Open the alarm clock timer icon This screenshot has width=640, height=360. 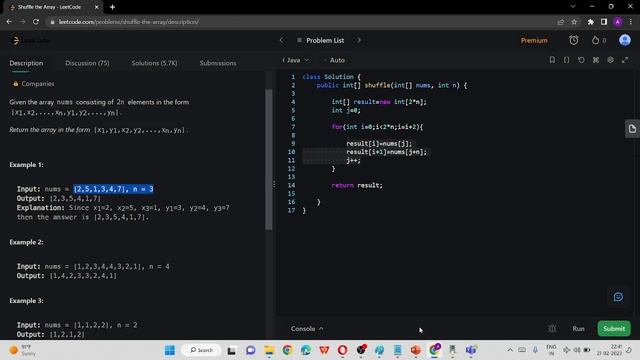pos(573,40)
